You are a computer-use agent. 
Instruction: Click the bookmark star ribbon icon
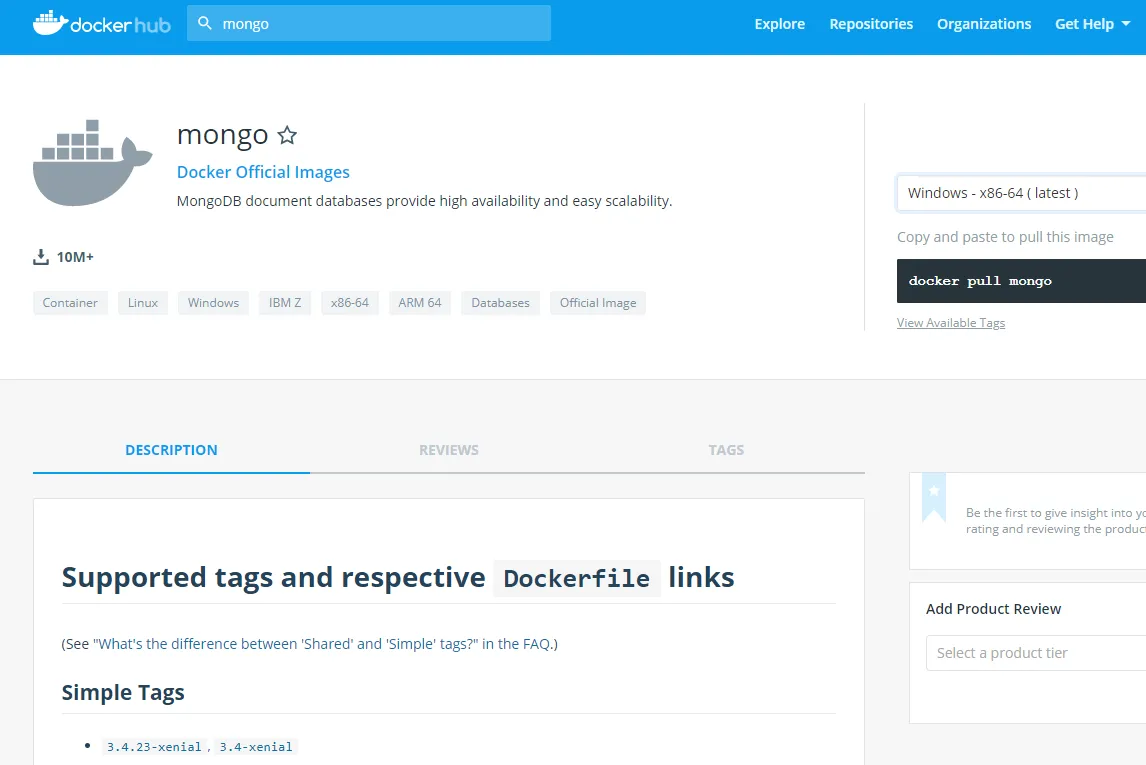(934, 497)
